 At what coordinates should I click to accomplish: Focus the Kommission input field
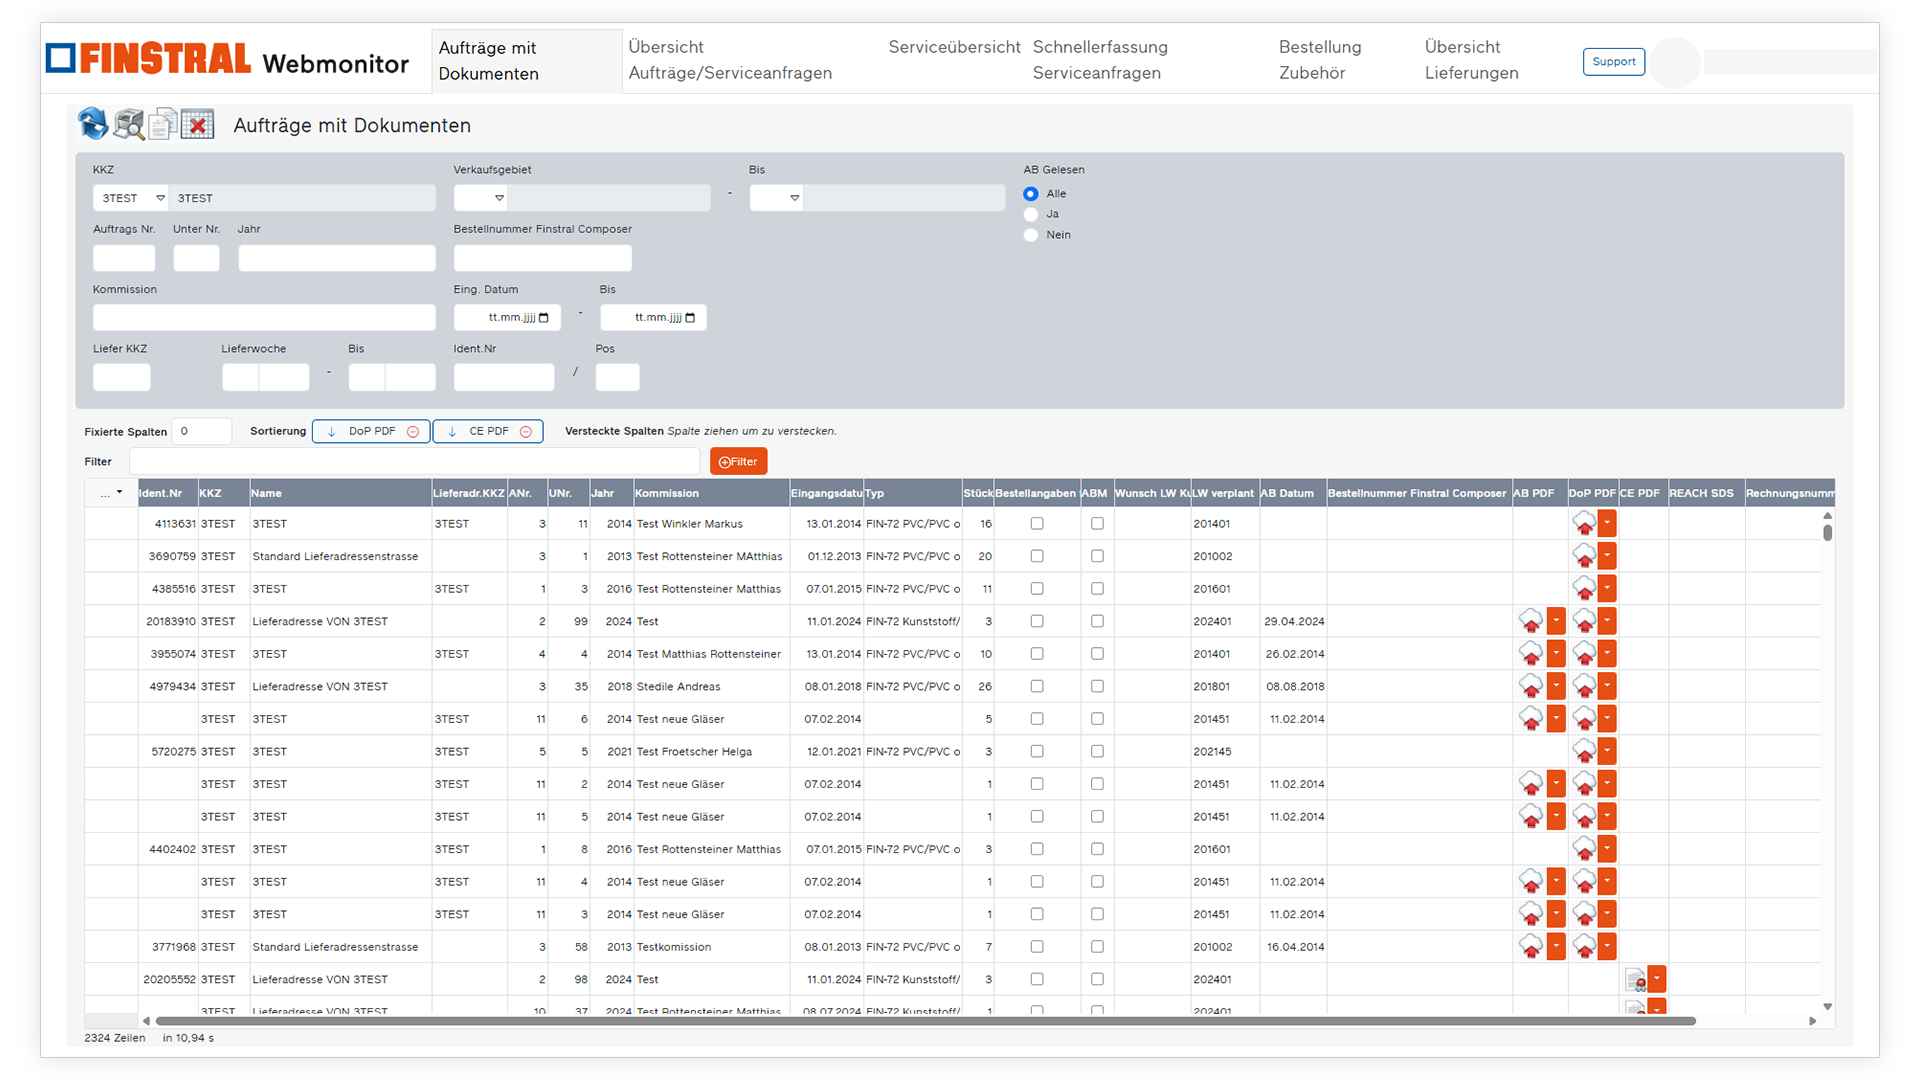click(264, 317)
